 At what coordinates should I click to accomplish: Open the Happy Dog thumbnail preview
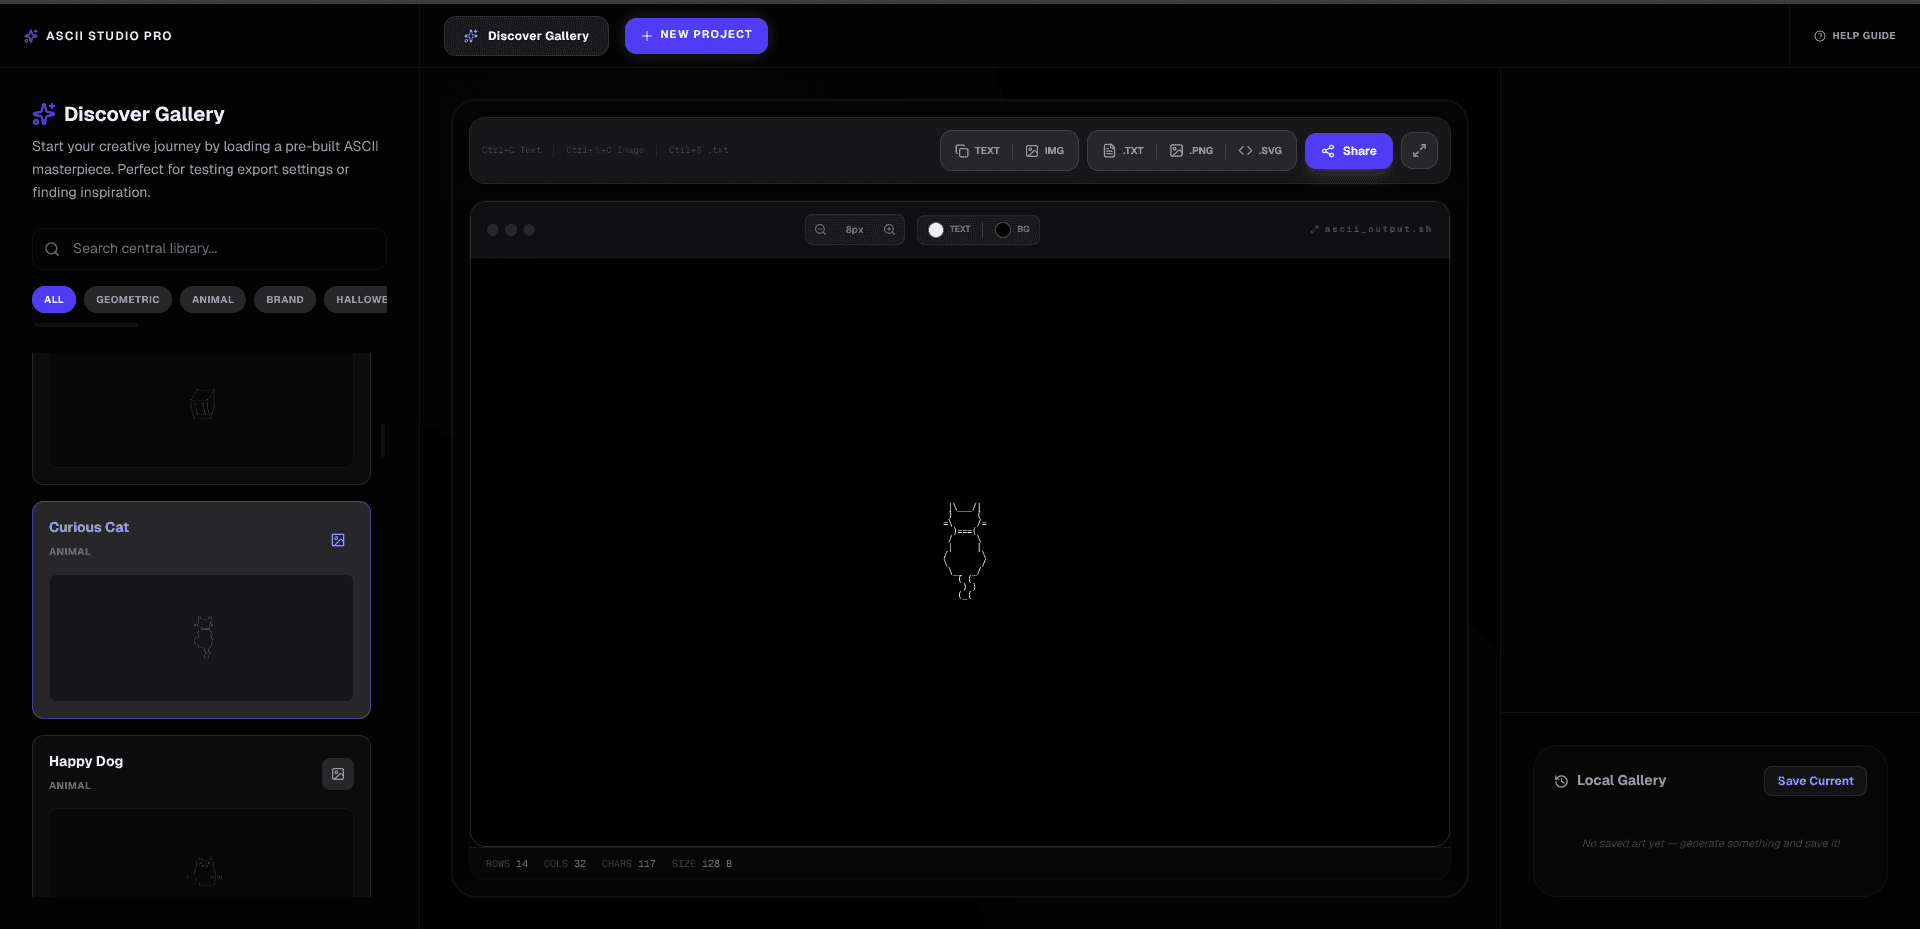[x=202, y=853]
